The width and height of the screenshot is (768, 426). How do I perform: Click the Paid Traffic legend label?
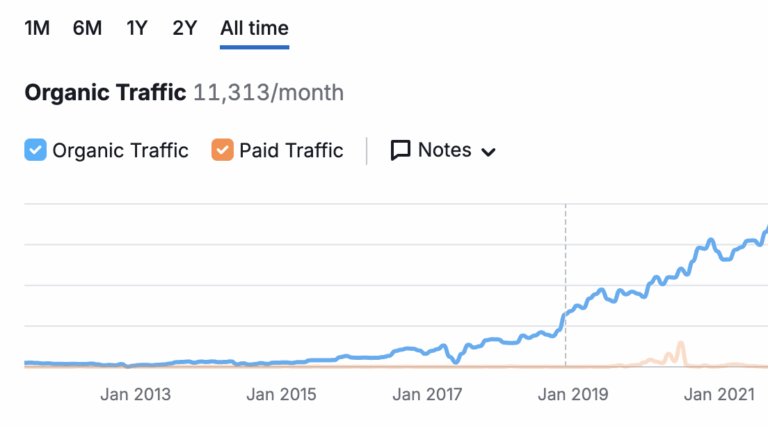tap(291, 151)
